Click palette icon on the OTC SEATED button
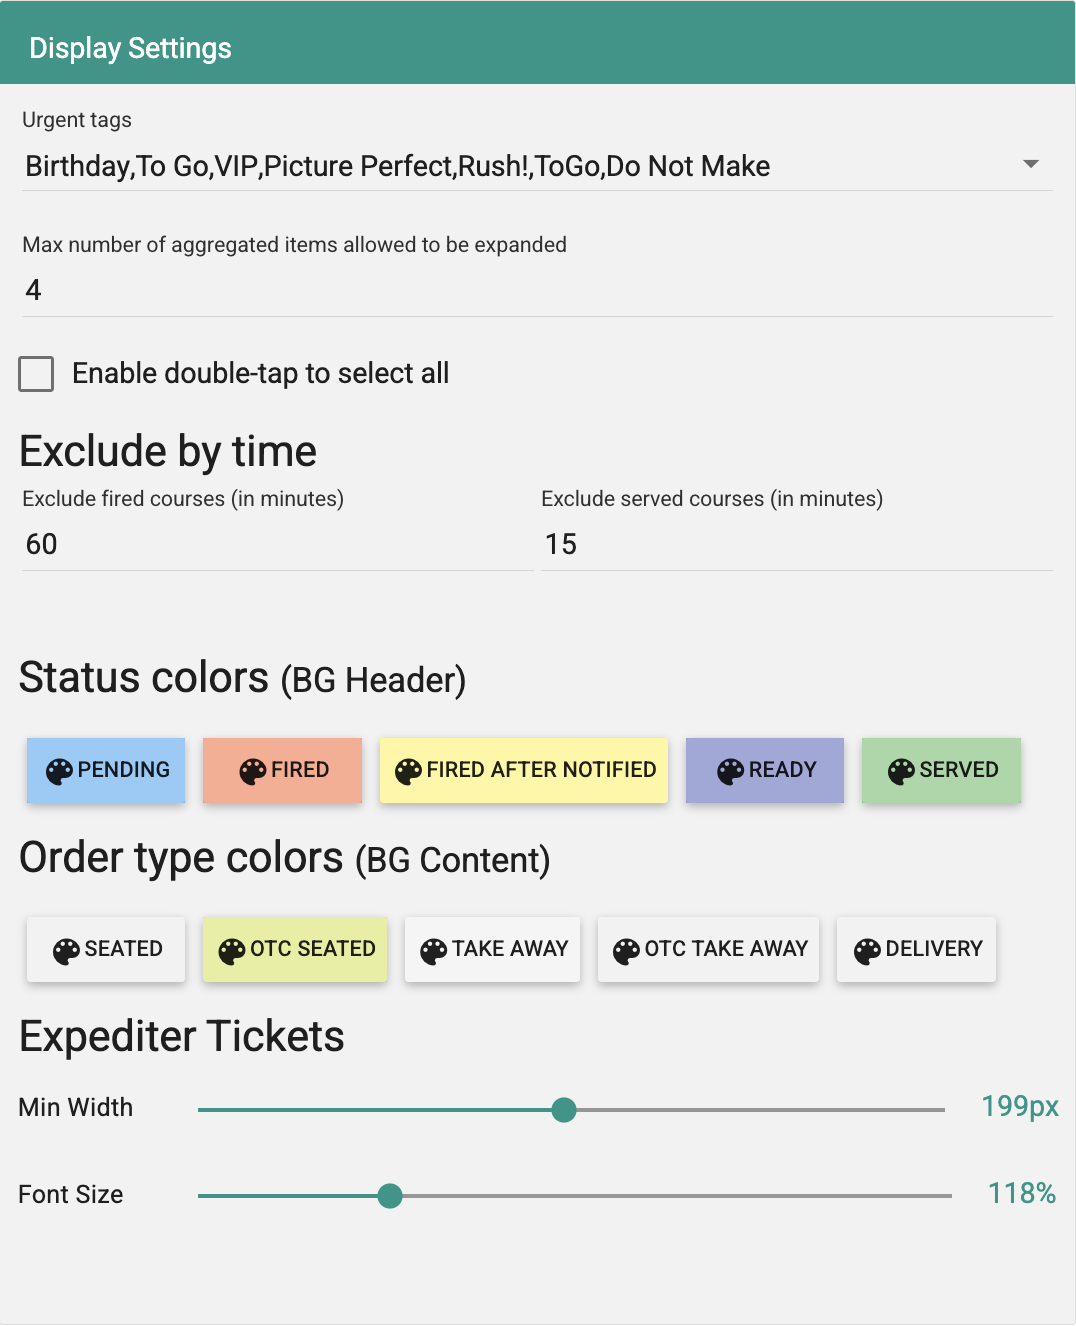1076x1326 pixels. [x=232, y=951]
